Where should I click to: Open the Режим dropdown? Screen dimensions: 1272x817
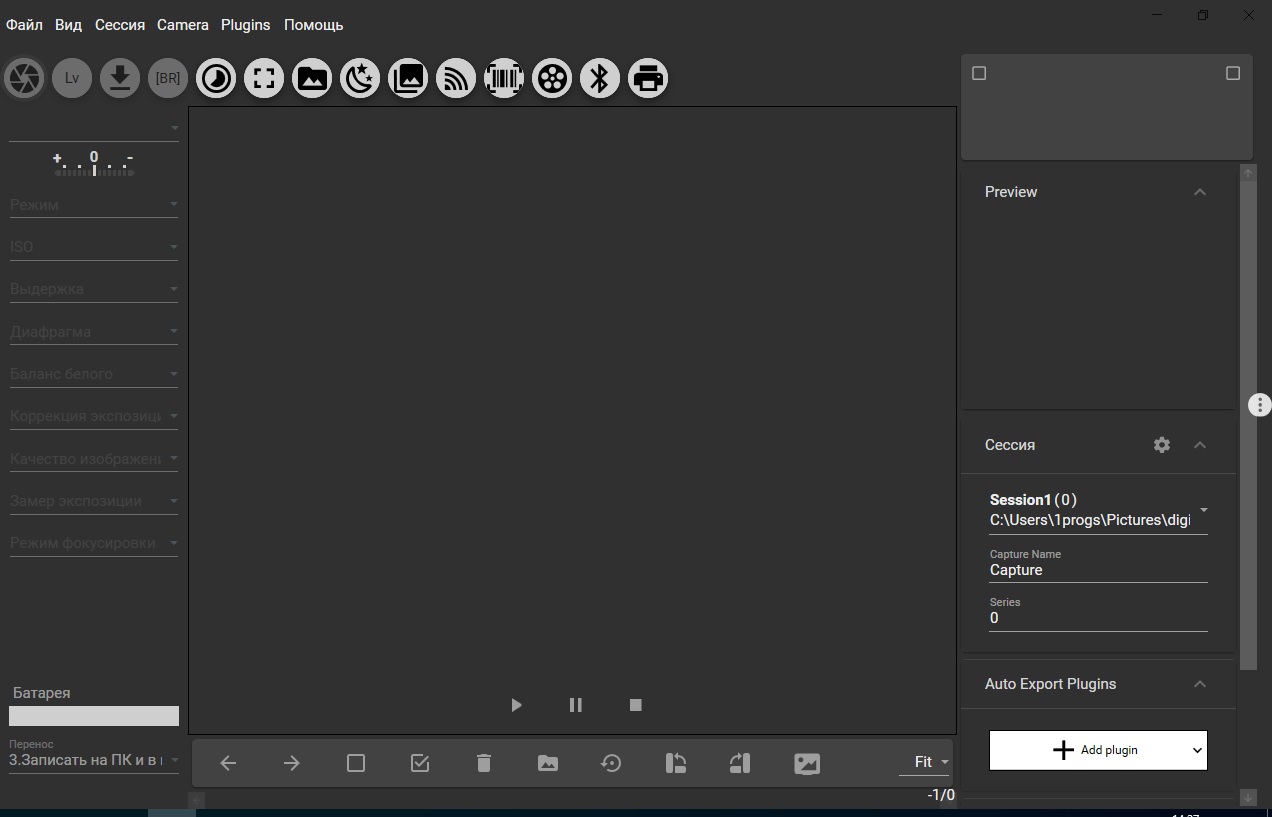click(x=94, y=205)
